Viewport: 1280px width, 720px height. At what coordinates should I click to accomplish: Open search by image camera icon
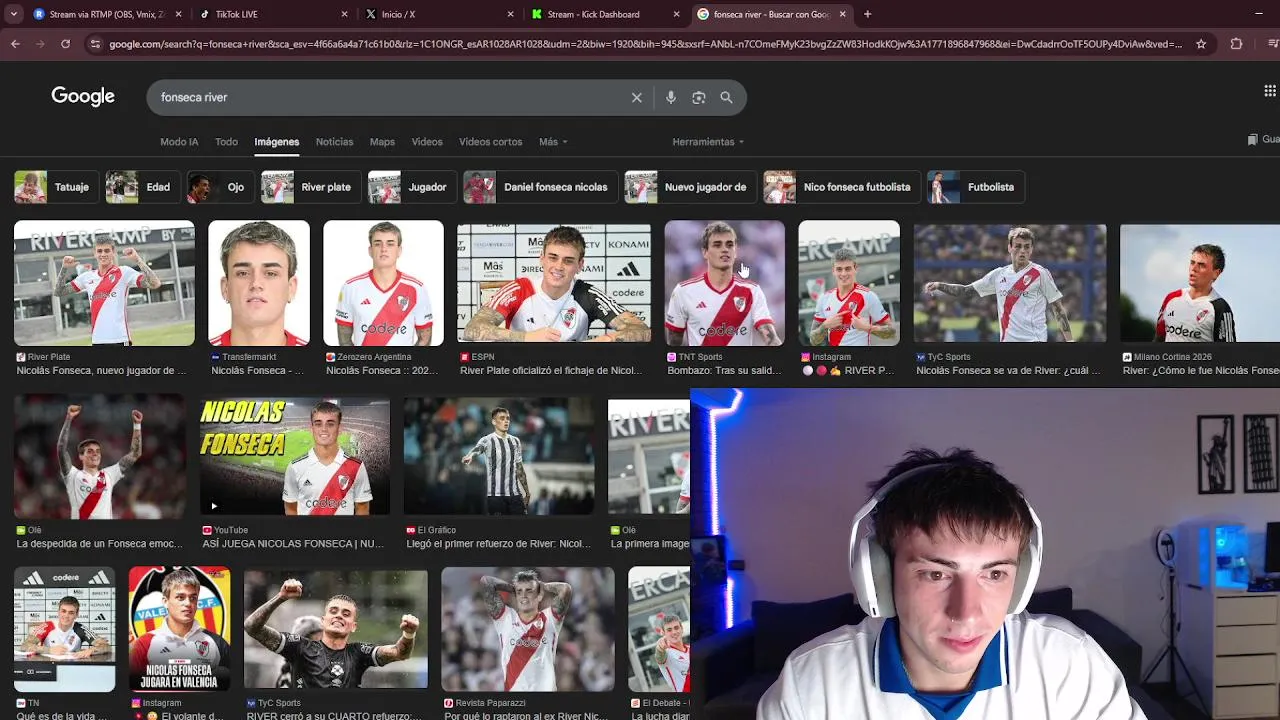click(699, 98)
